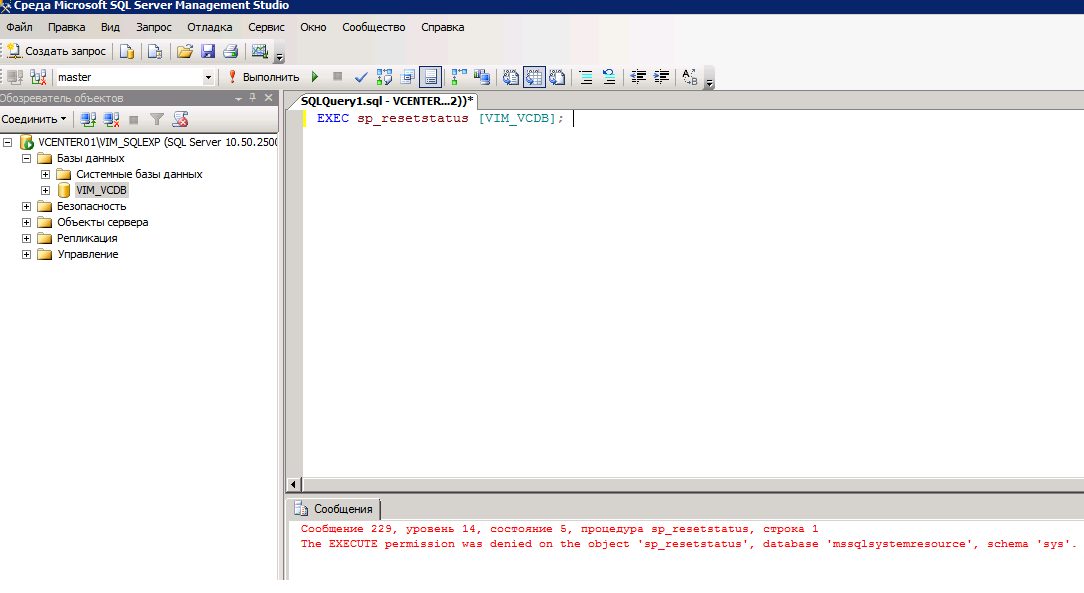Open the Object Explorer window position arrow
Viewport: 1084px width, 593px height.
(x=239, y=98)
